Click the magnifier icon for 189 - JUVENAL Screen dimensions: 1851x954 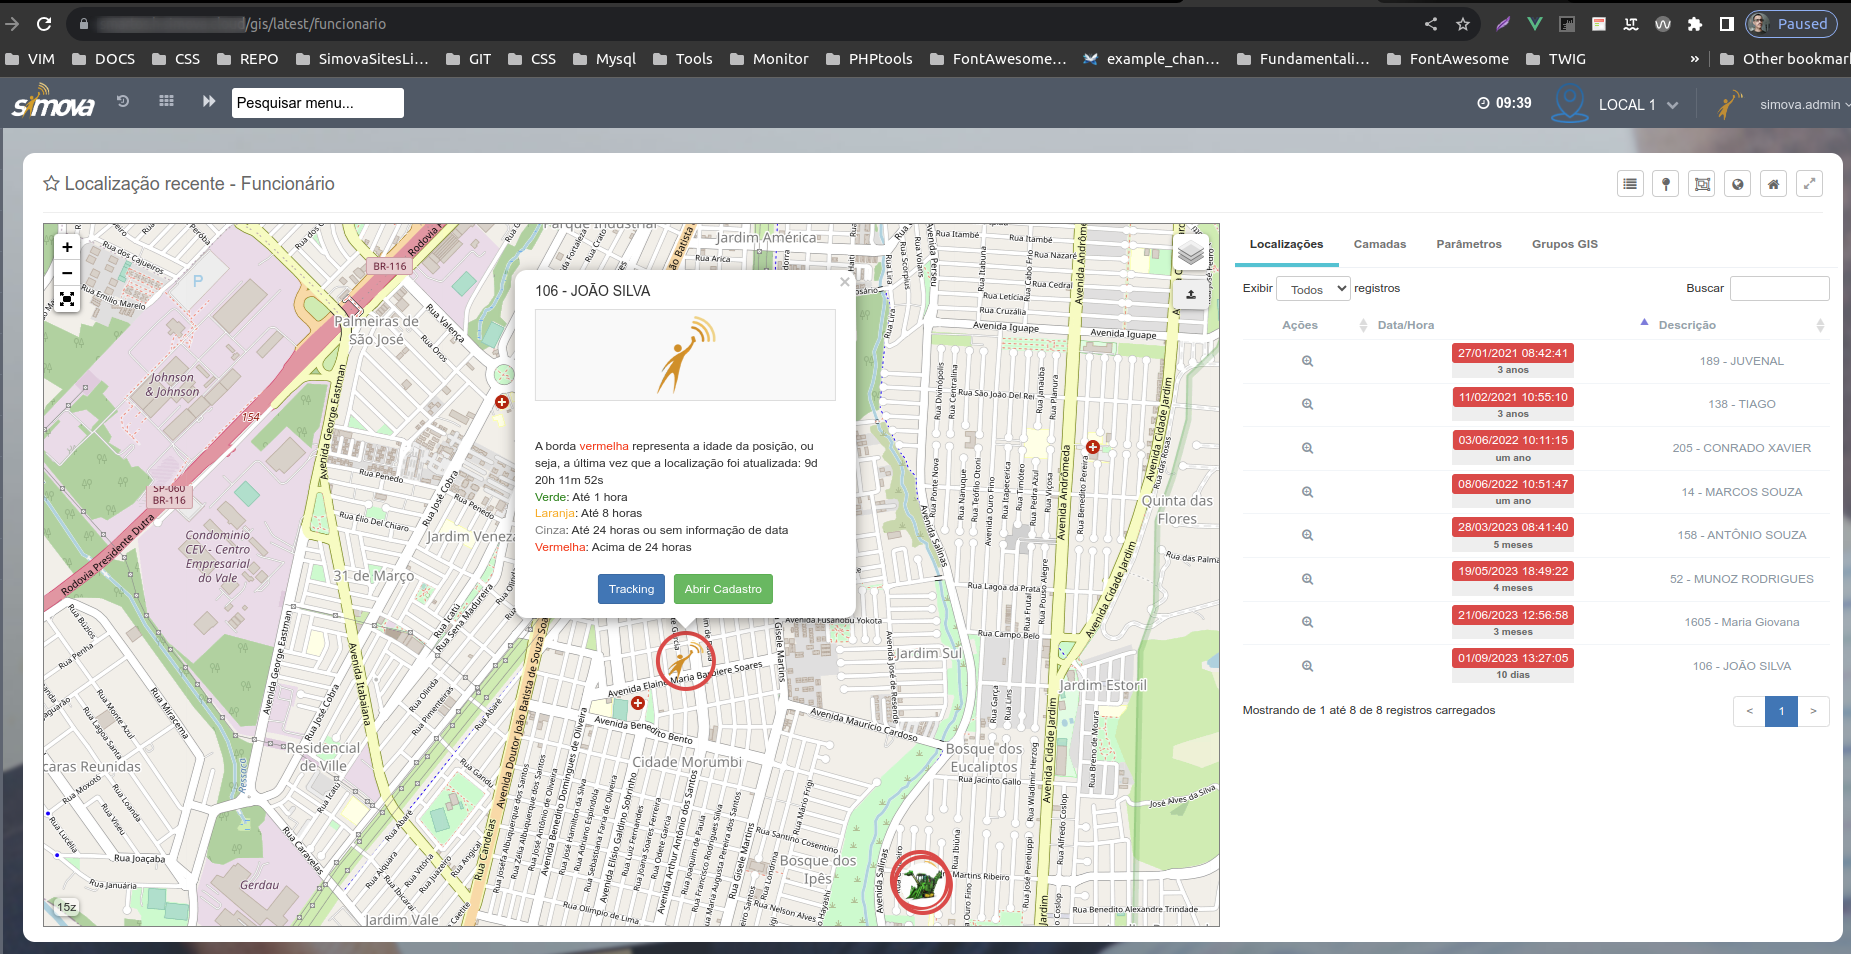1307,361
